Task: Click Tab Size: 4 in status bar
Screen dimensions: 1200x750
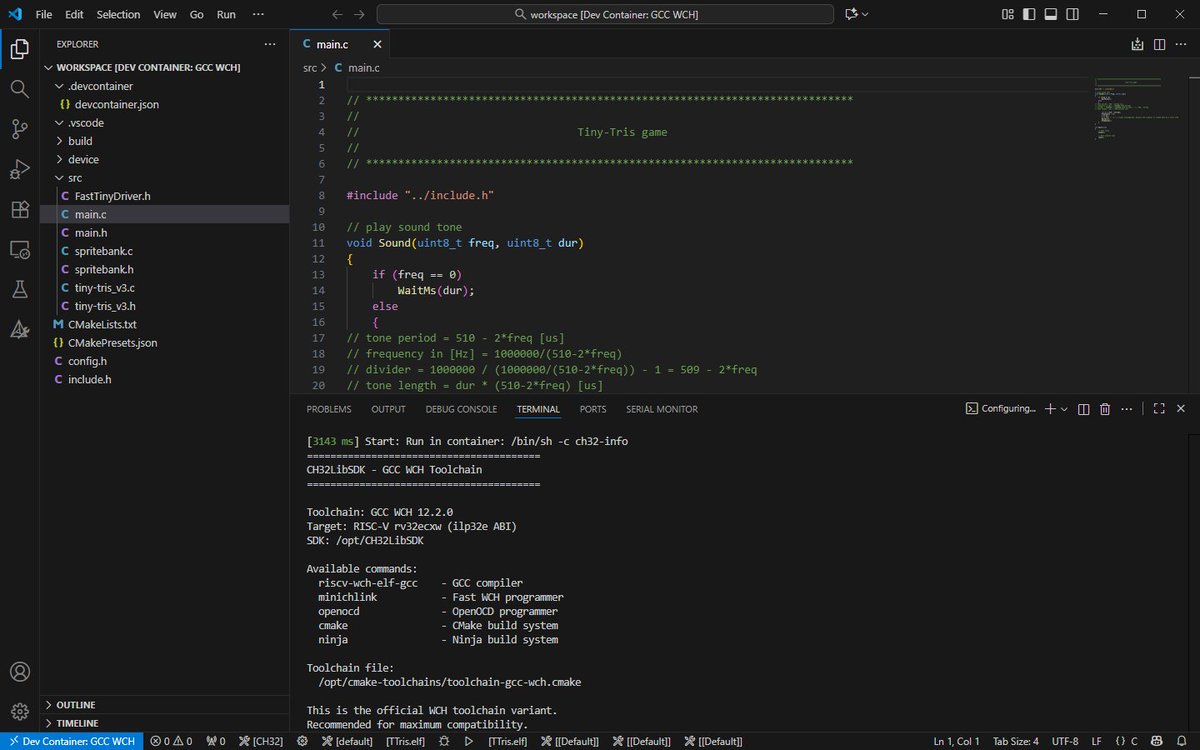Action: pos(1018,741)
